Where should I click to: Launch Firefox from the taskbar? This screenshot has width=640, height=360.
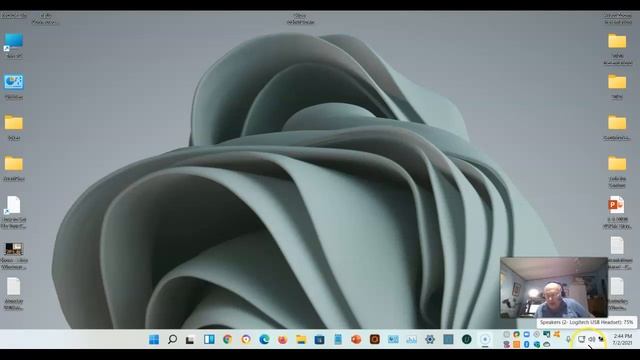282,339
